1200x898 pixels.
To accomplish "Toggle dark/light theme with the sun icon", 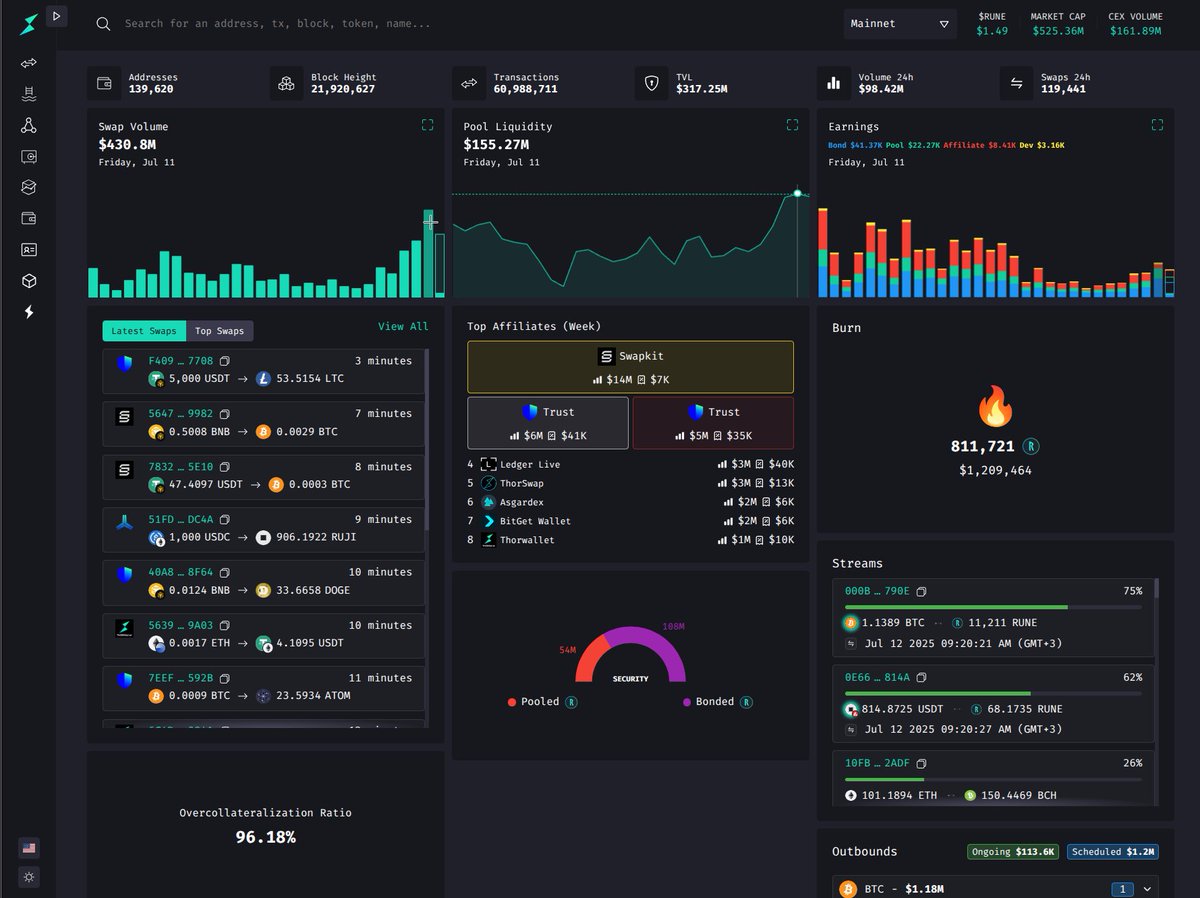I will point(28,877).
